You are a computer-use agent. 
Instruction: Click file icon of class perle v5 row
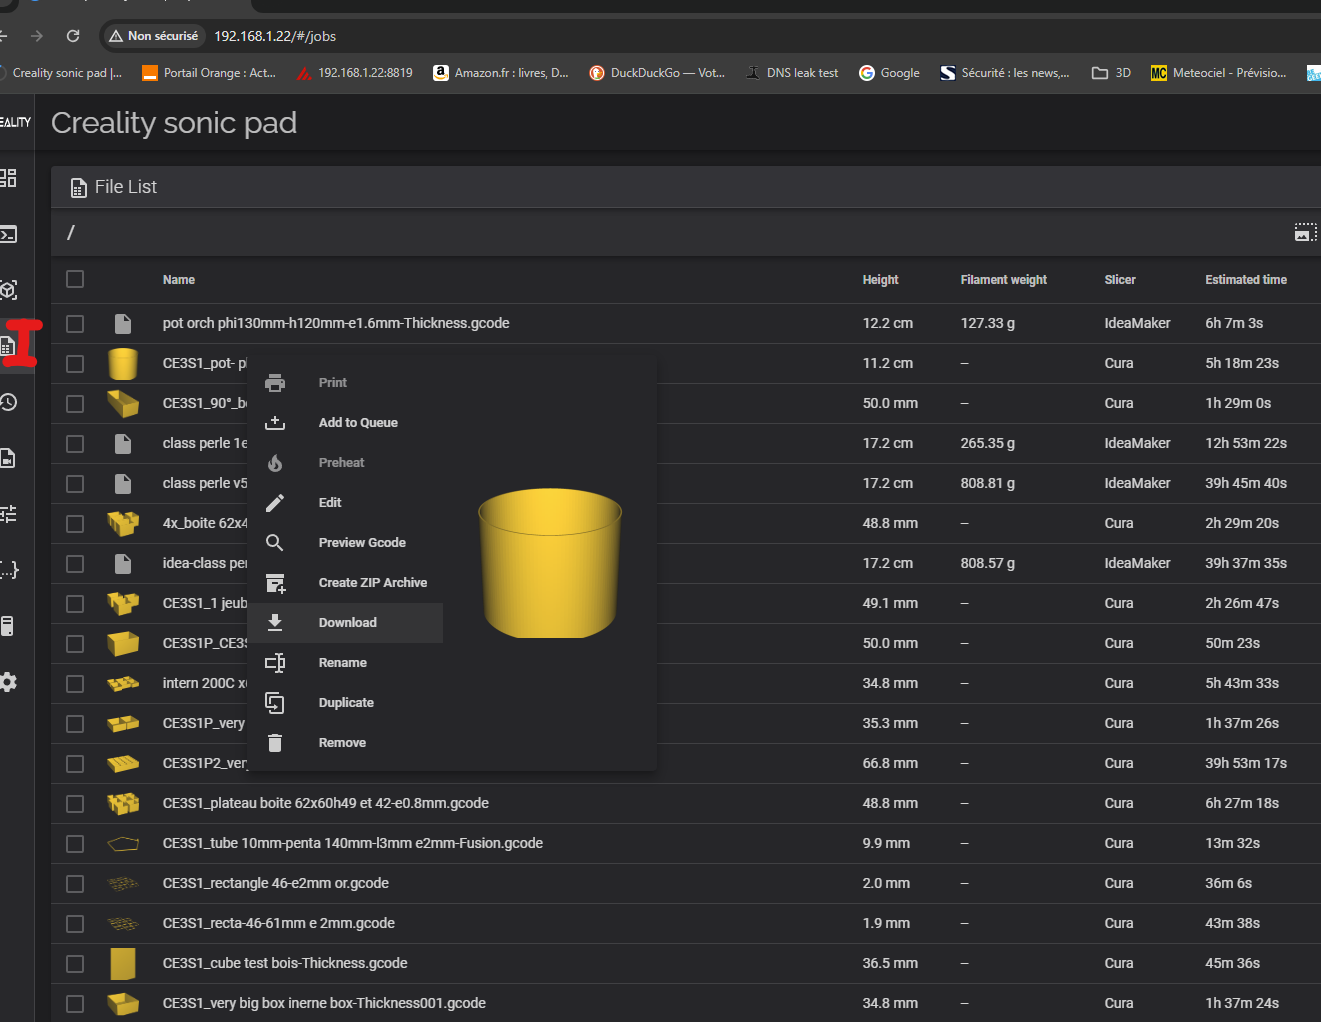coord(123,483)
